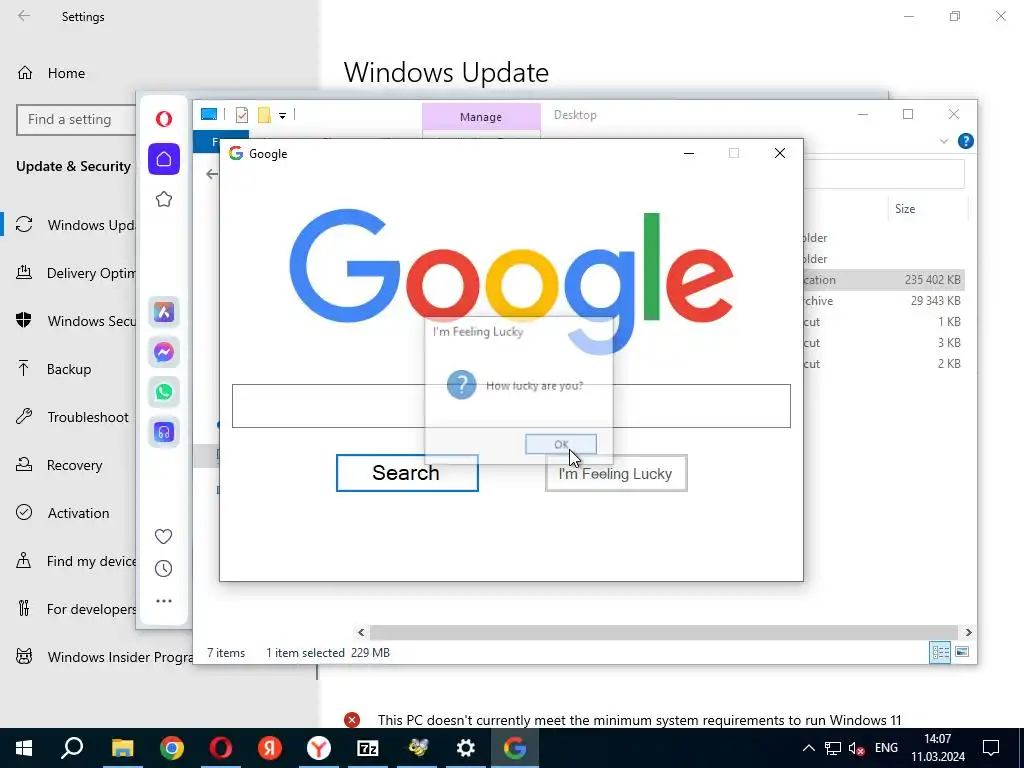Select the row with size 2 KB
The image size is (1024, 768).
tap(884, 363)
